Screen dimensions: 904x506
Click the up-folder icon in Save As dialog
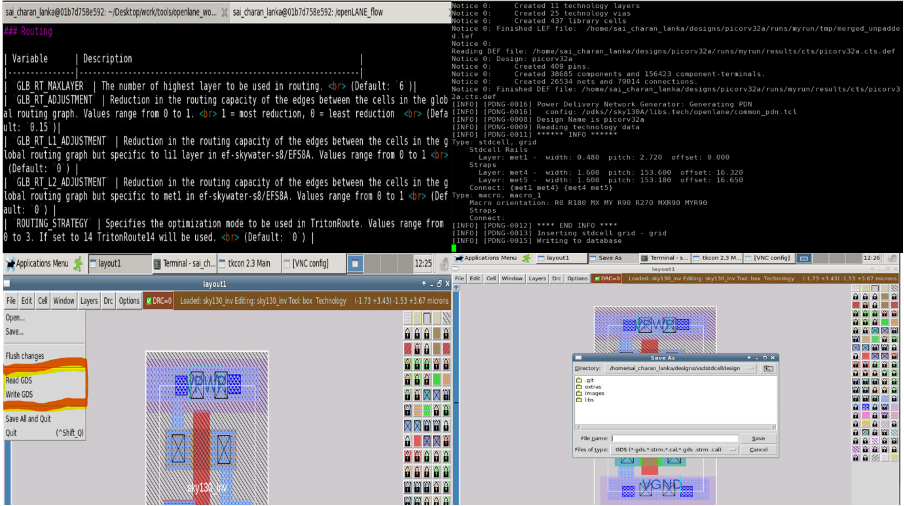pos(768,367)
